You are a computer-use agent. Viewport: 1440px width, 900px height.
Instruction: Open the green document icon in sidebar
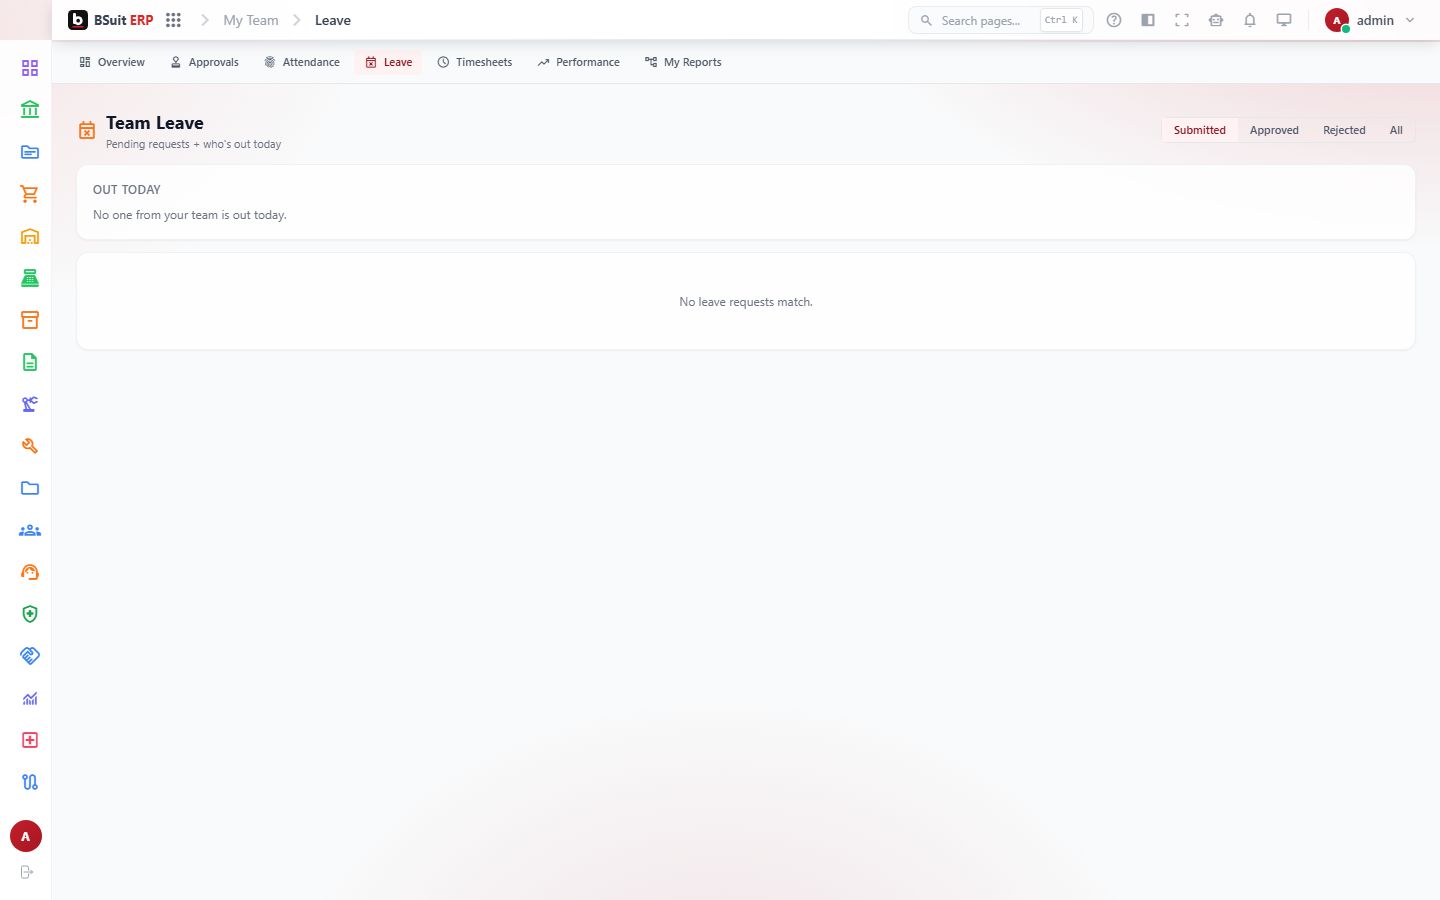pyautogui.click(x=30, y=362)
